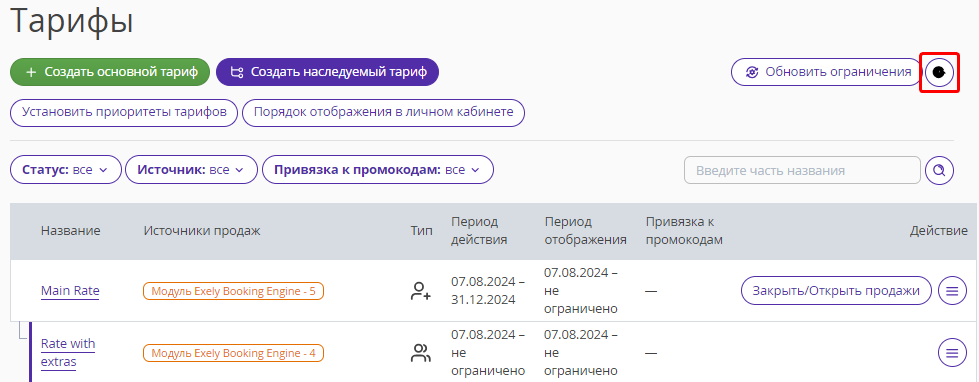979x382 pixels.
Task: Click the Источники продаж column header
Action: click(202, 231)
